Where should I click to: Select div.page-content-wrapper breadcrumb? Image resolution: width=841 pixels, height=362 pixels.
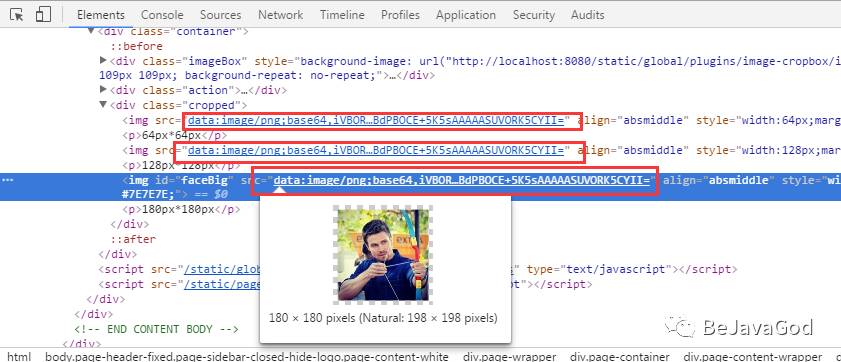point(753,357)
